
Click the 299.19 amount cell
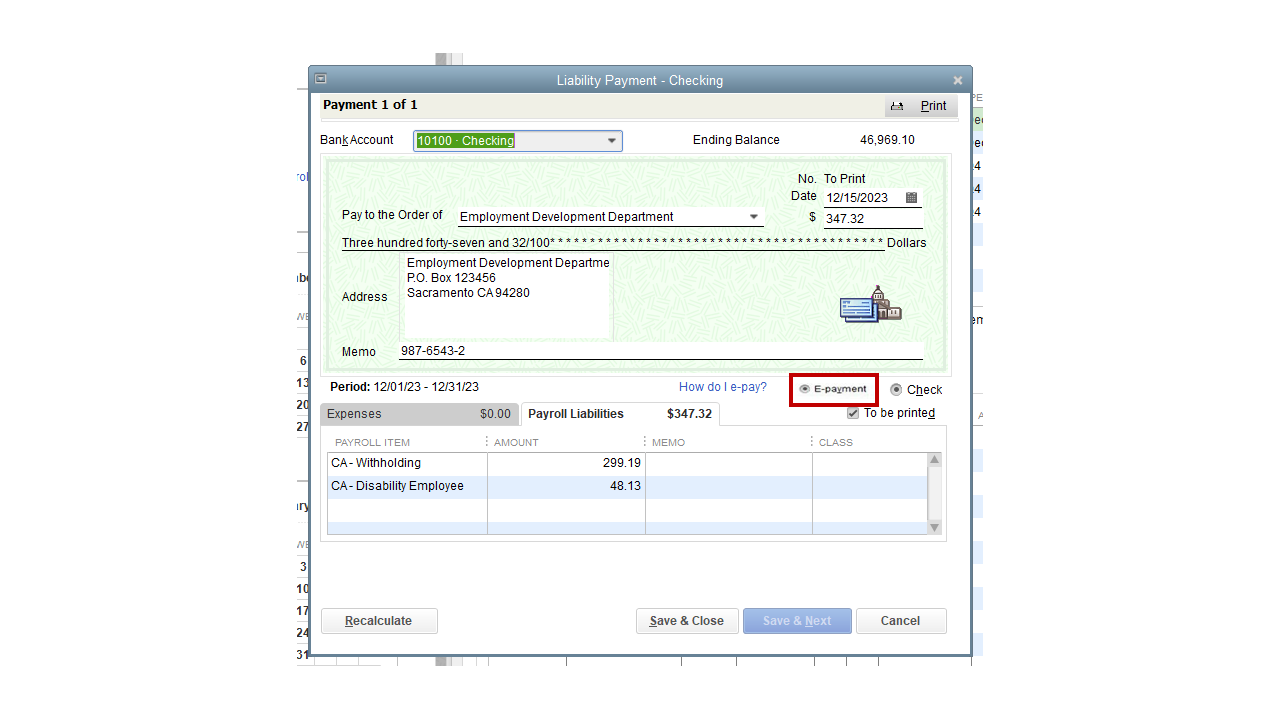coord(566,463)
